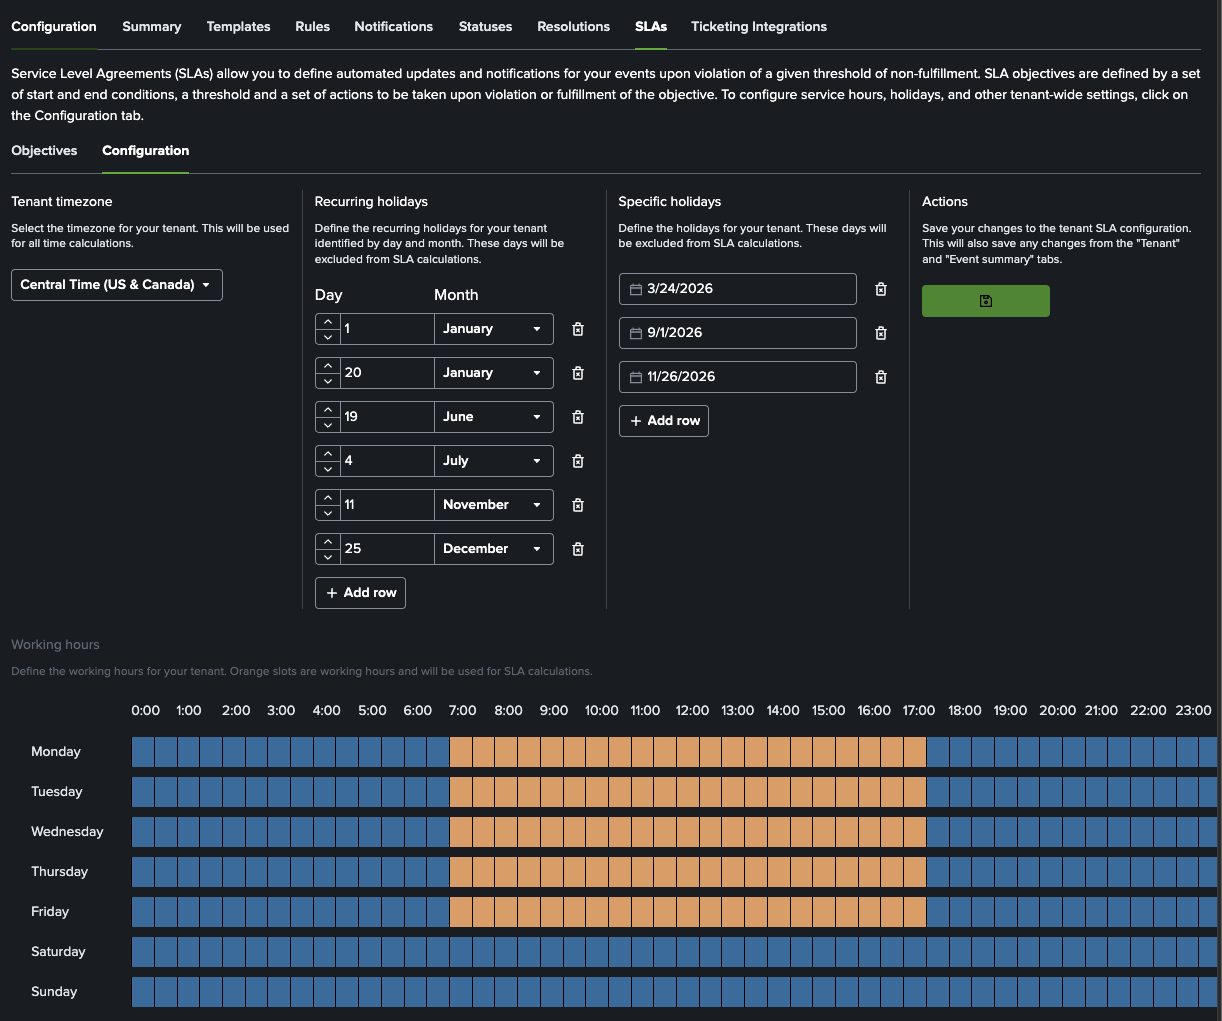Delete the July 4 recurring holiday row
The image size is (1222, 1021).
(578, 461)
